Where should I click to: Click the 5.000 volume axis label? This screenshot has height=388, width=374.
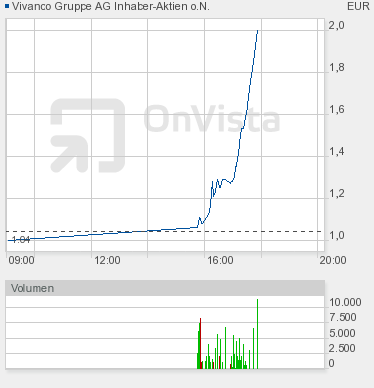[342, 333]
